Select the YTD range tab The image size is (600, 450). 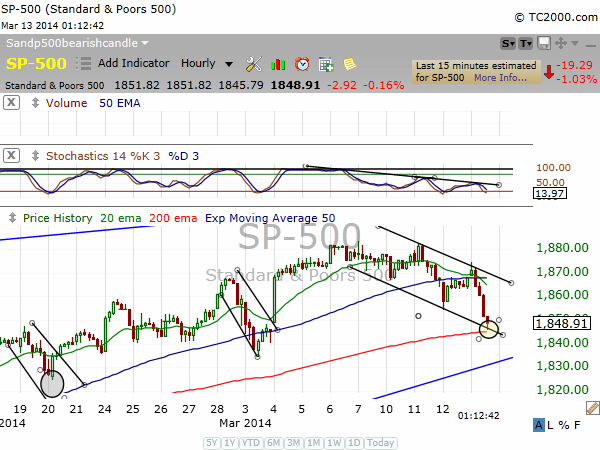click(251, 443)
